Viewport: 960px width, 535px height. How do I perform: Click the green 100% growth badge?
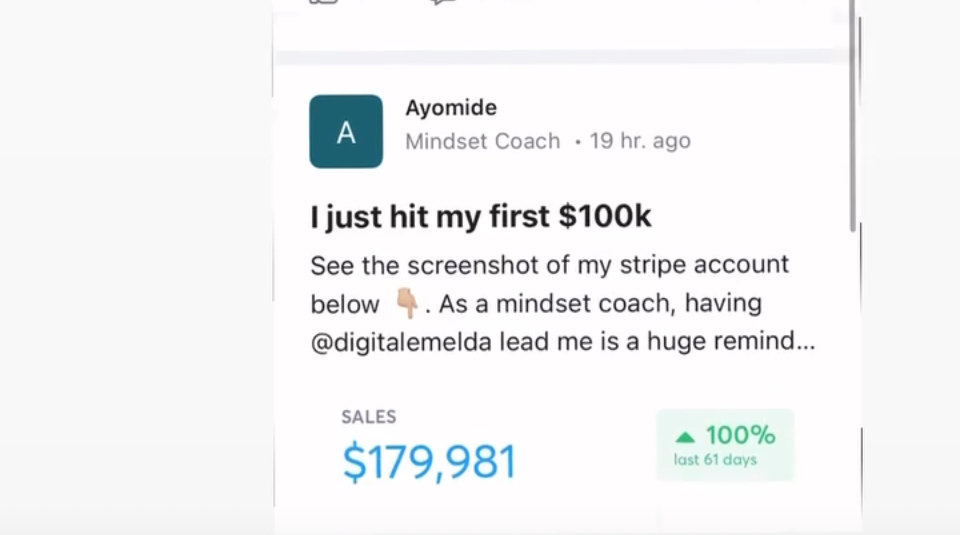725,445
